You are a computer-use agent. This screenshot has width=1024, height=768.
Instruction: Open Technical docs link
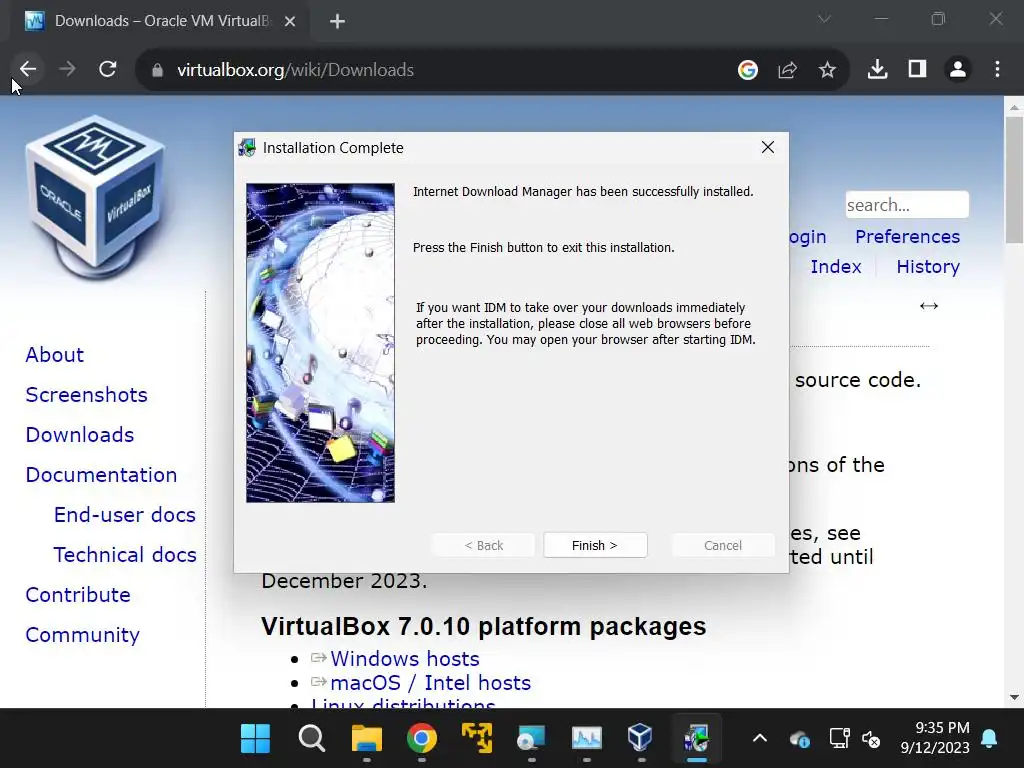[125, 554]
